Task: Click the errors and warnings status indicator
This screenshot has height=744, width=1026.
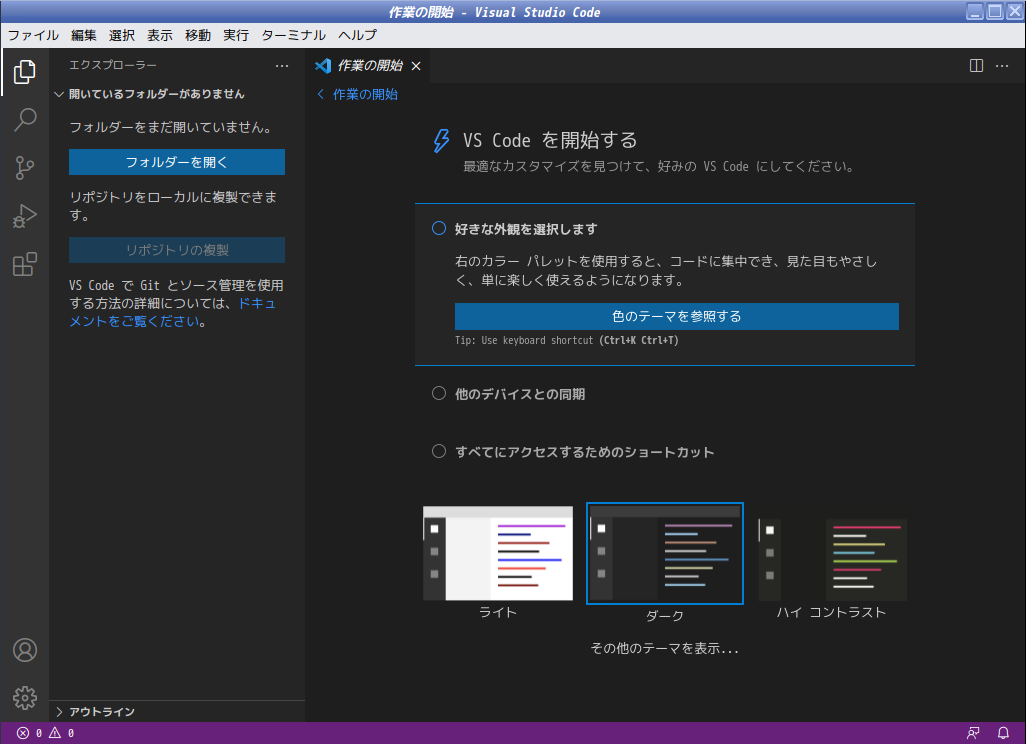Action: click(x=45, y=733)
